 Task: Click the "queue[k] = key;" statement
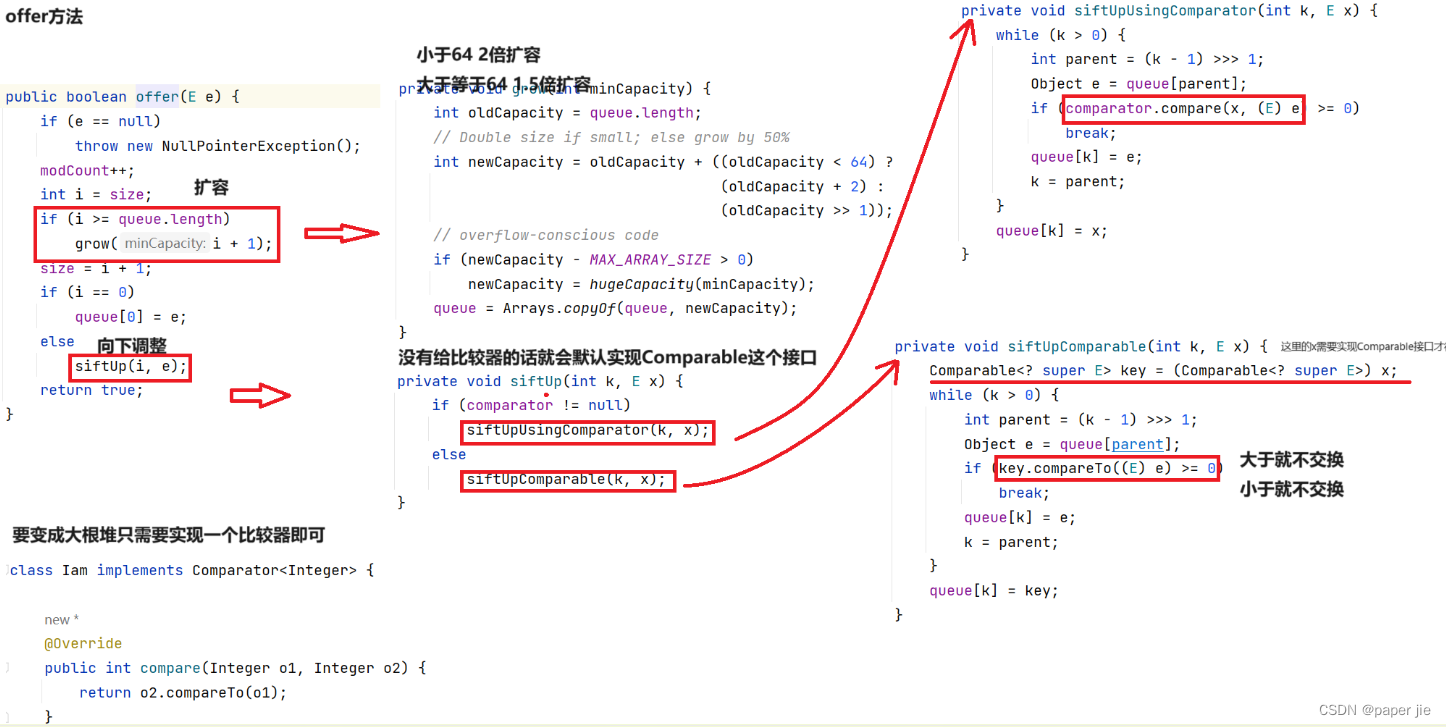[994, 591]
